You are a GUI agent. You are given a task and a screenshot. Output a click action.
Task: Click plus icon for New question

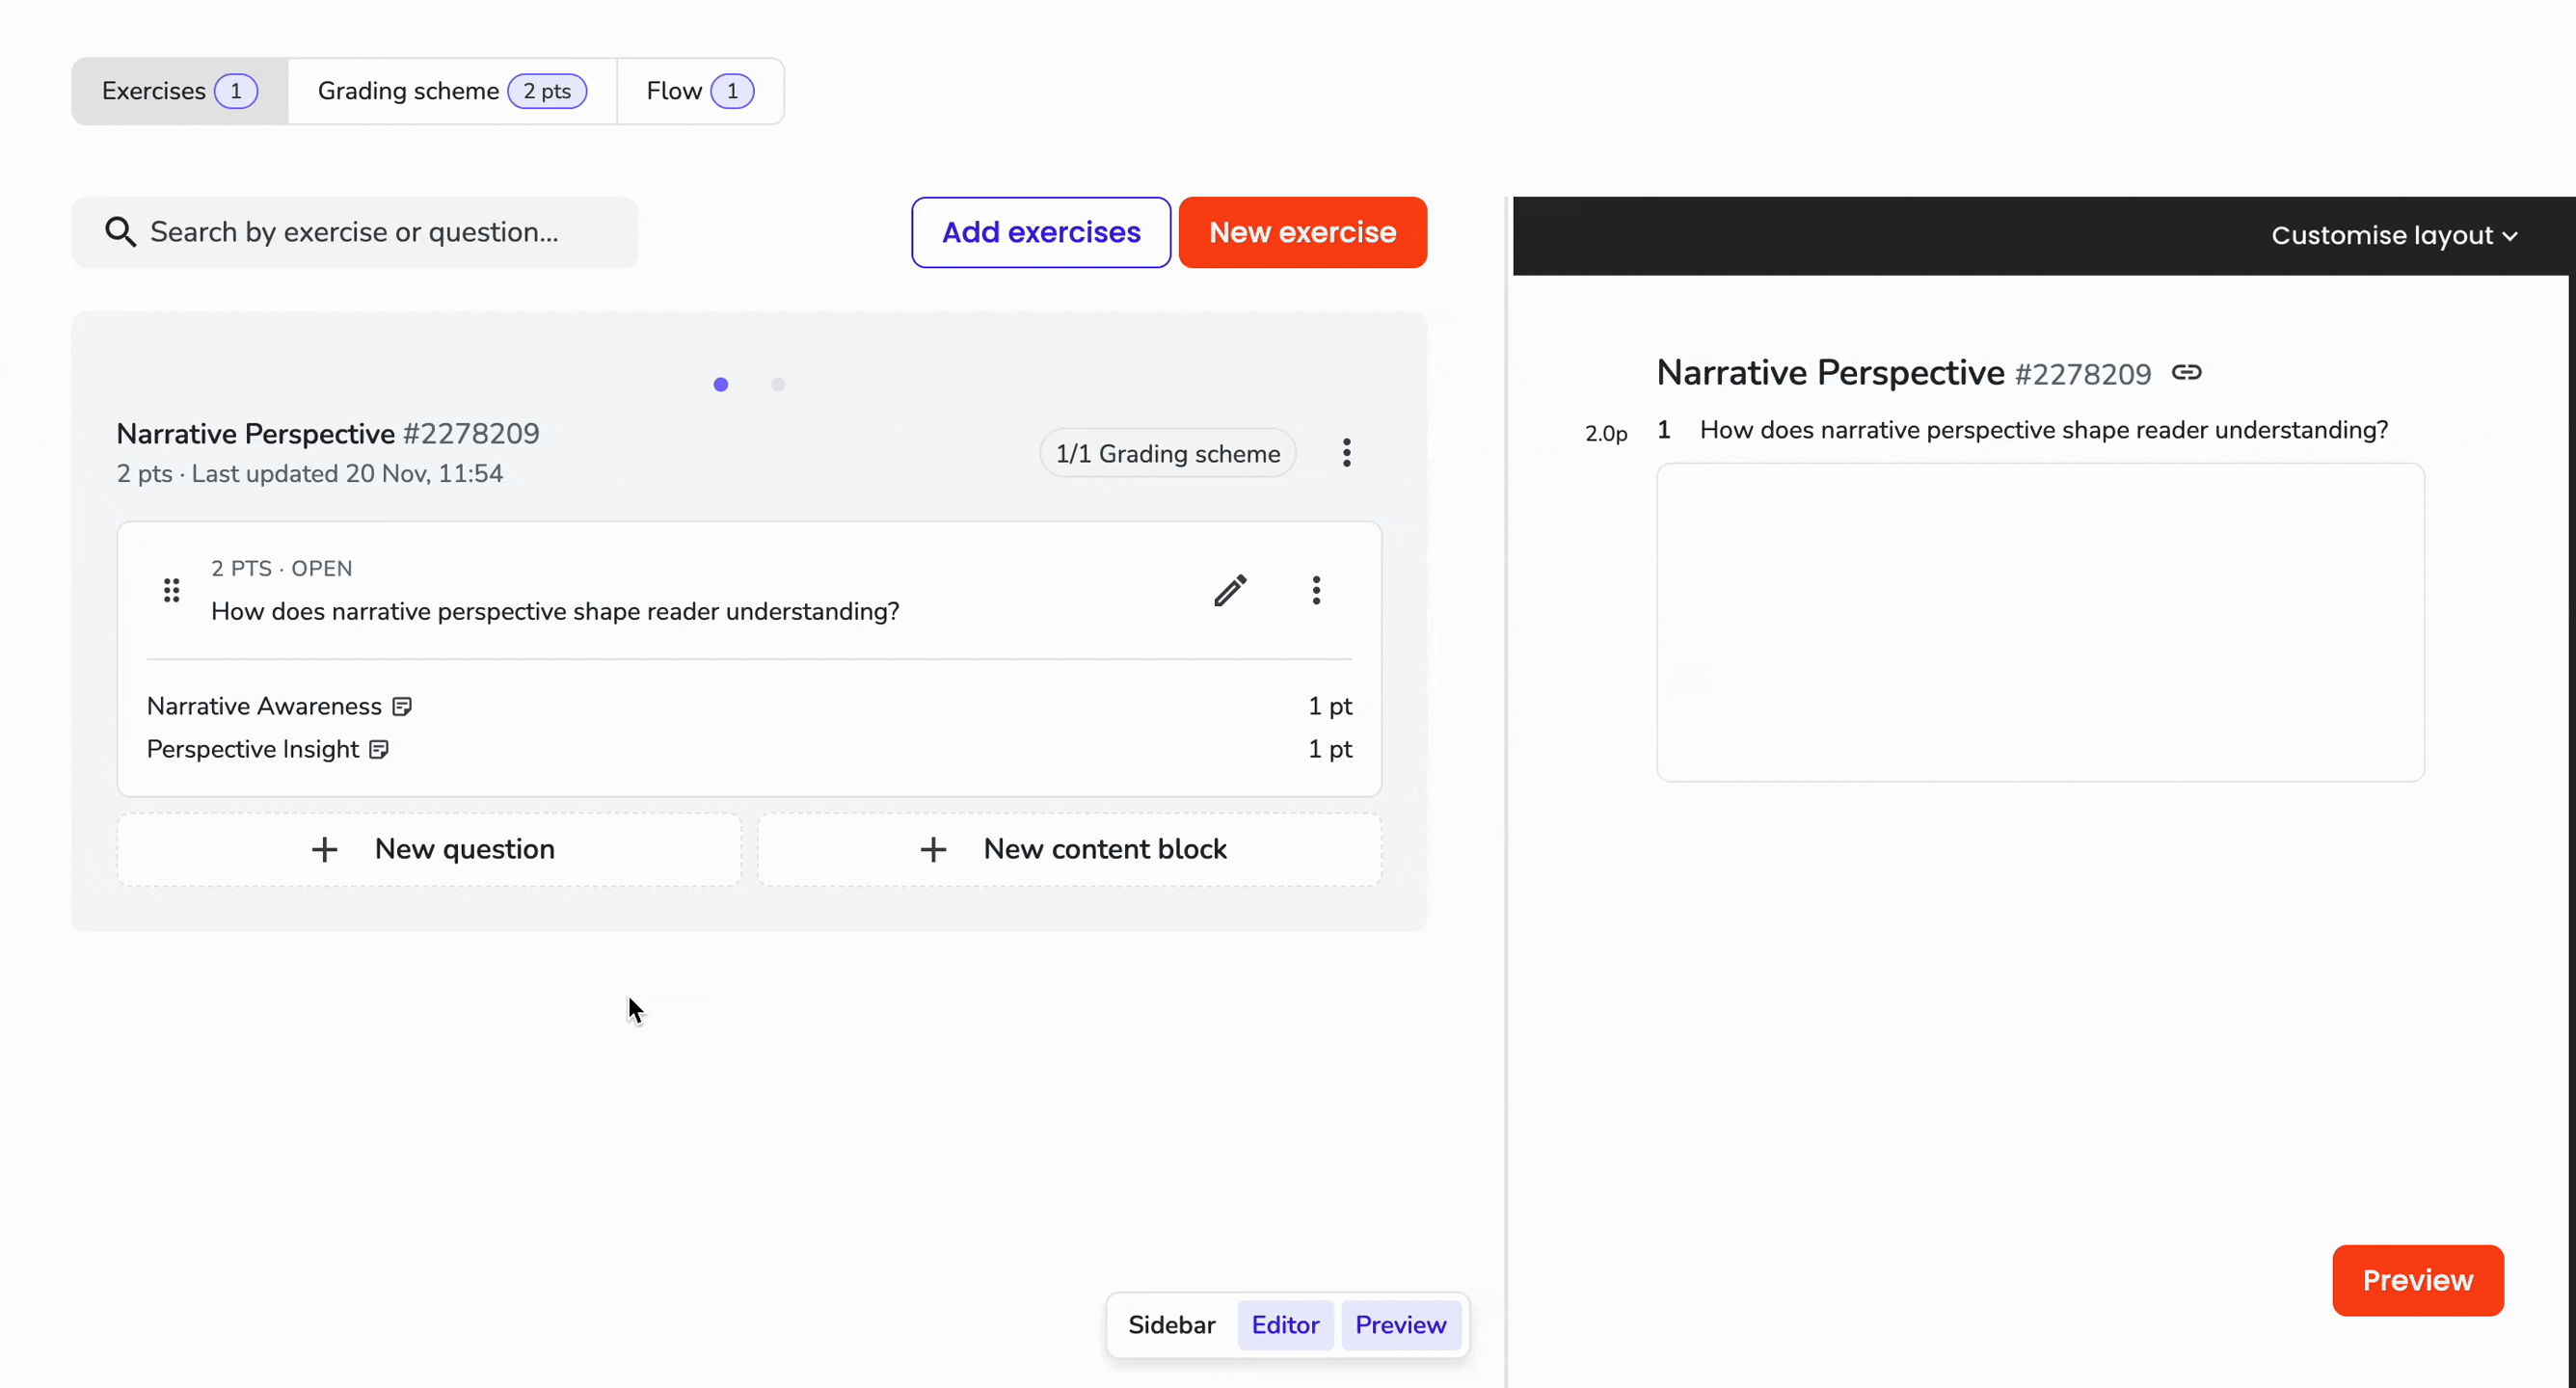(x=324, y=850)
